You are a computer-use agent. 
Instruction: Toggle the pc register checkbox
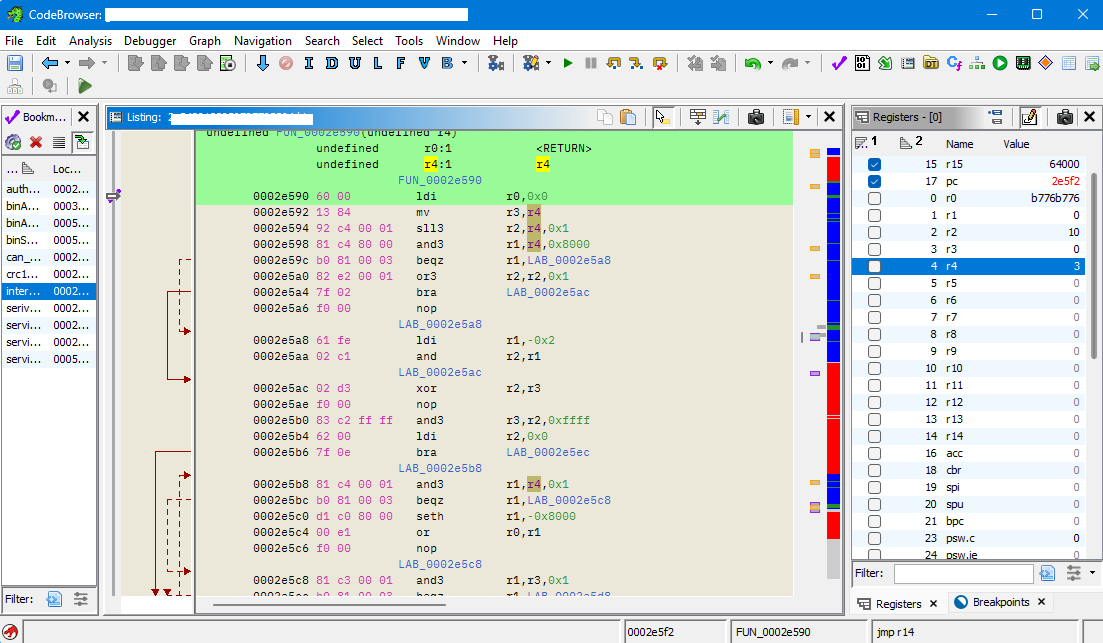coord(875,181)
